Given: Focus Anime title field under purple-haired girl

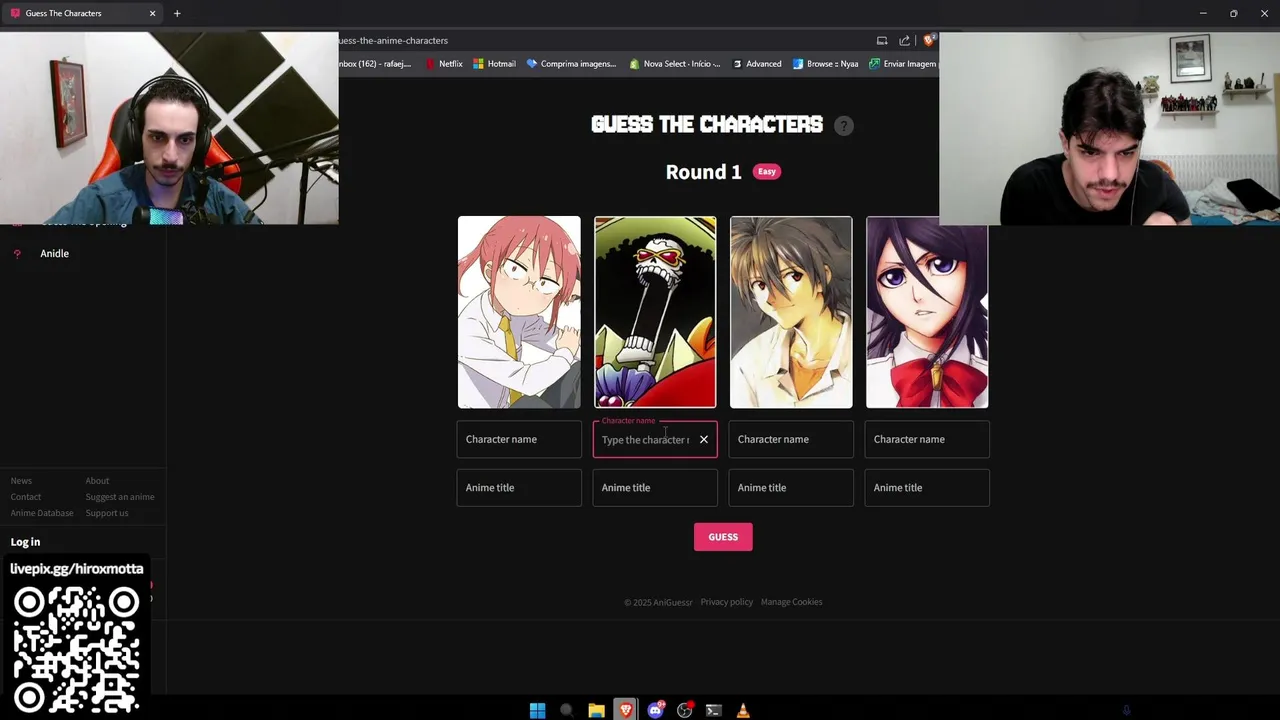Looking at the screenshot, I should [x=927, y=488].
